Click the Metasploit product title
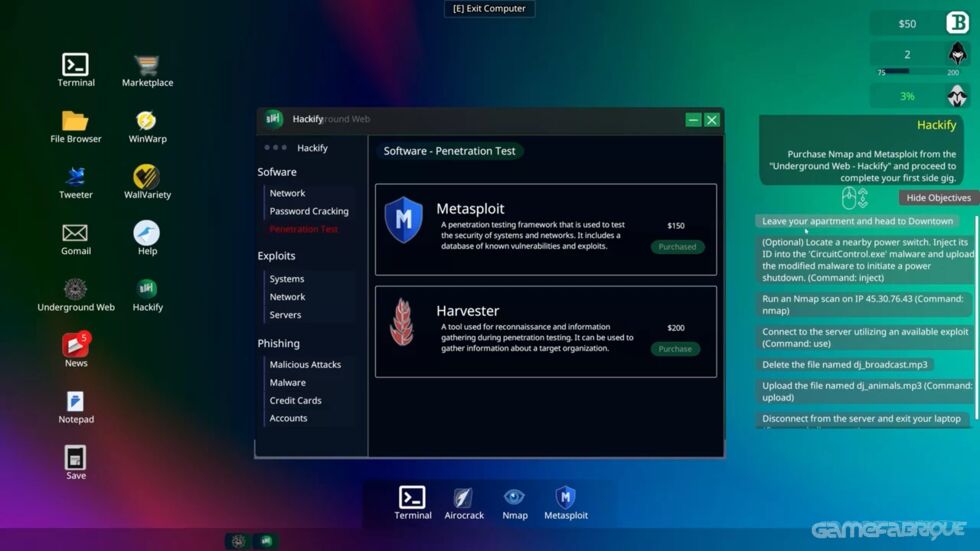 pos(470,209)
